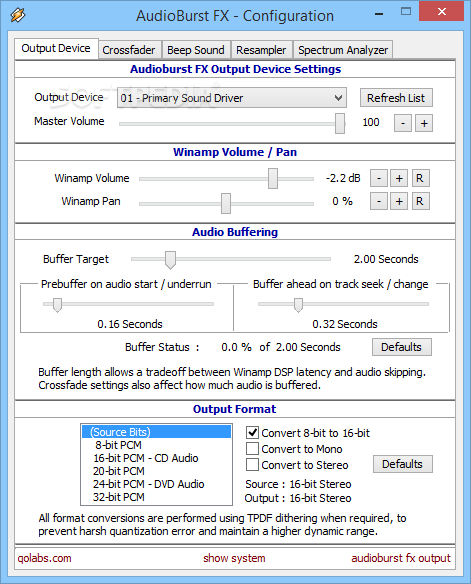471x584 pixels.
Task: Uncheck Convert 8-bit to 16-bit
Action: click(252, 432)
